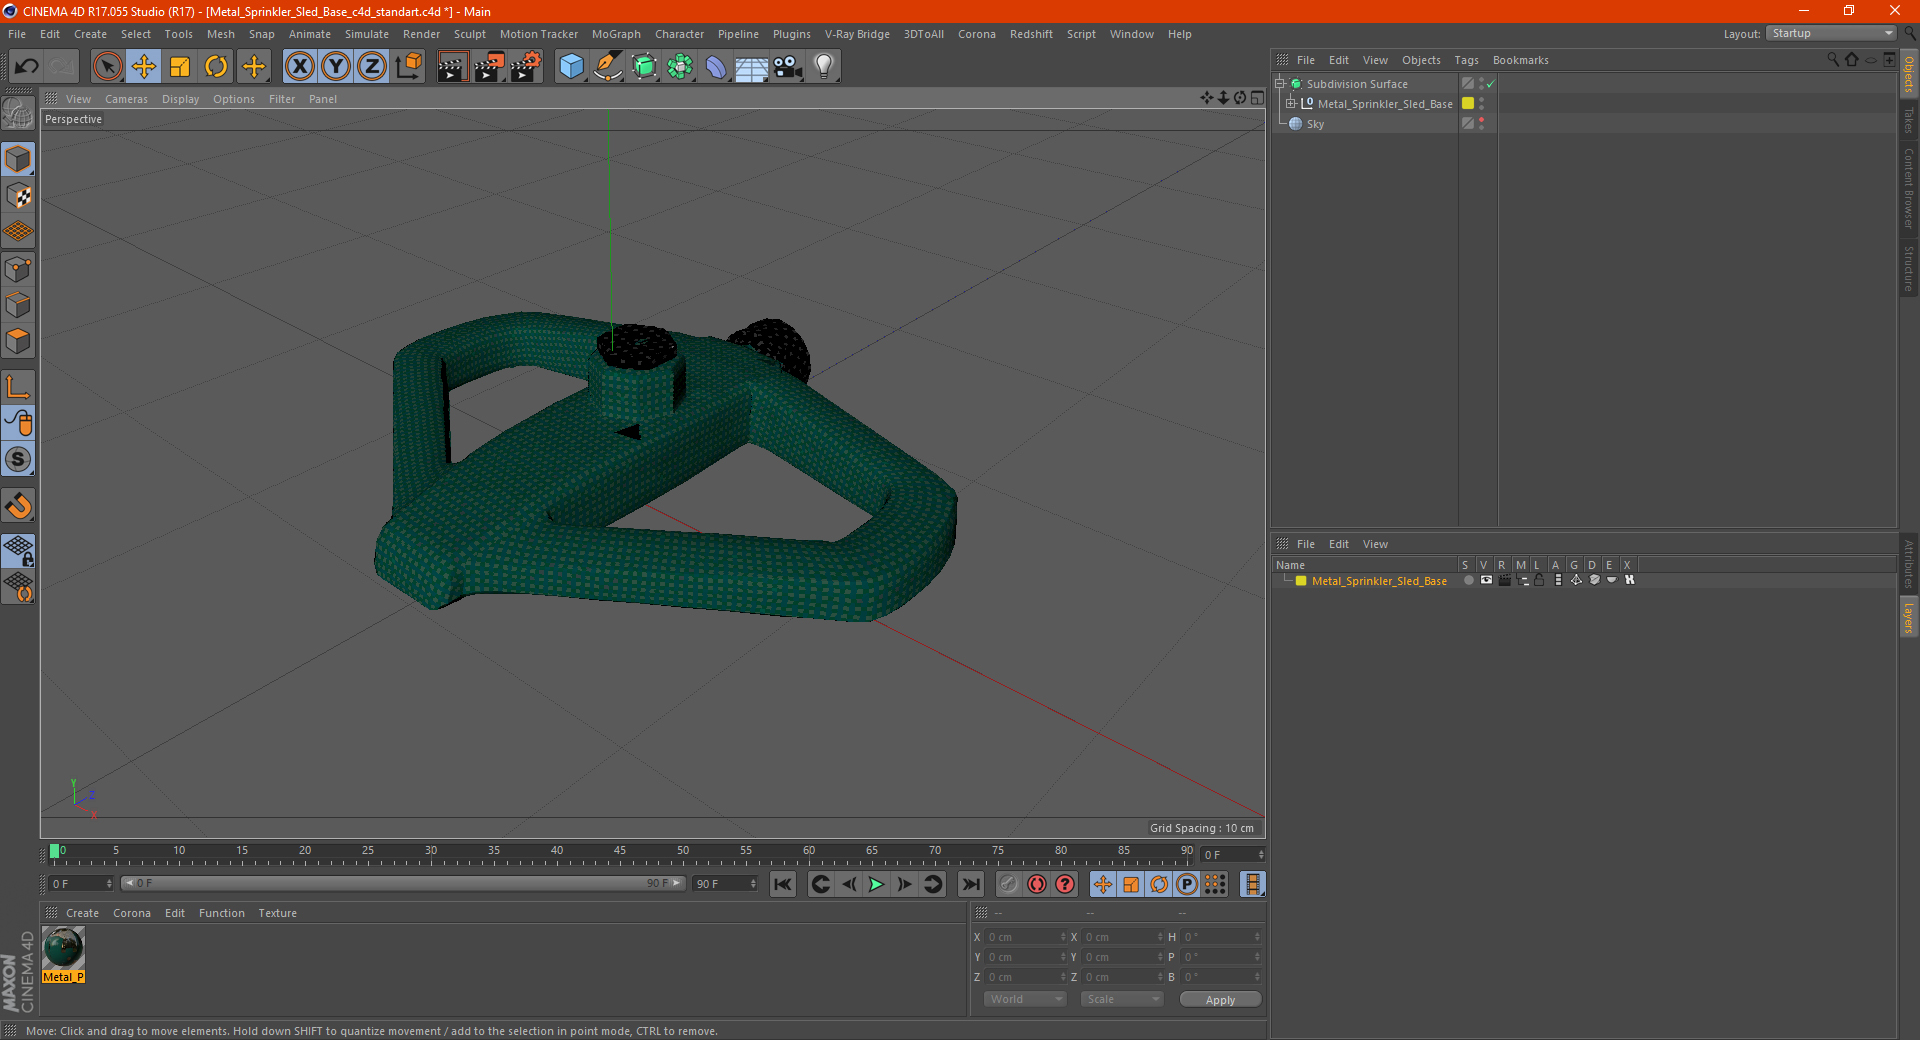Toggle the Enable Axis icon

coord(18,387)
